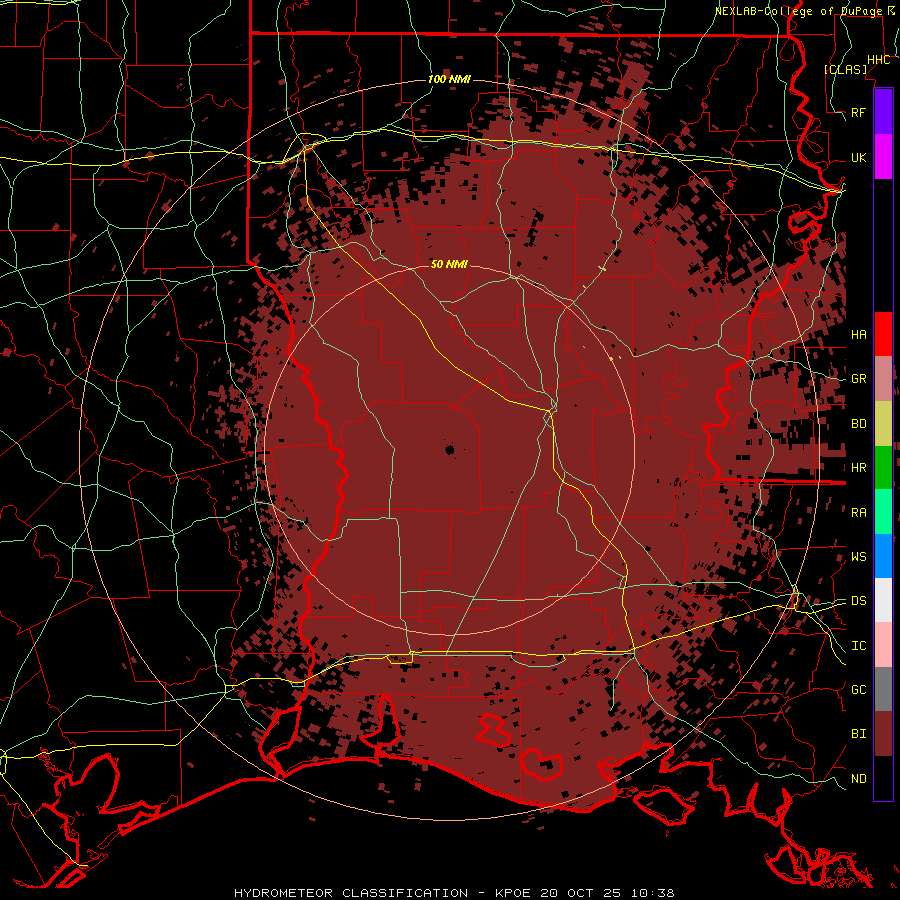Click the "ND" legend label
900x900 pixels.
(859, 778)
